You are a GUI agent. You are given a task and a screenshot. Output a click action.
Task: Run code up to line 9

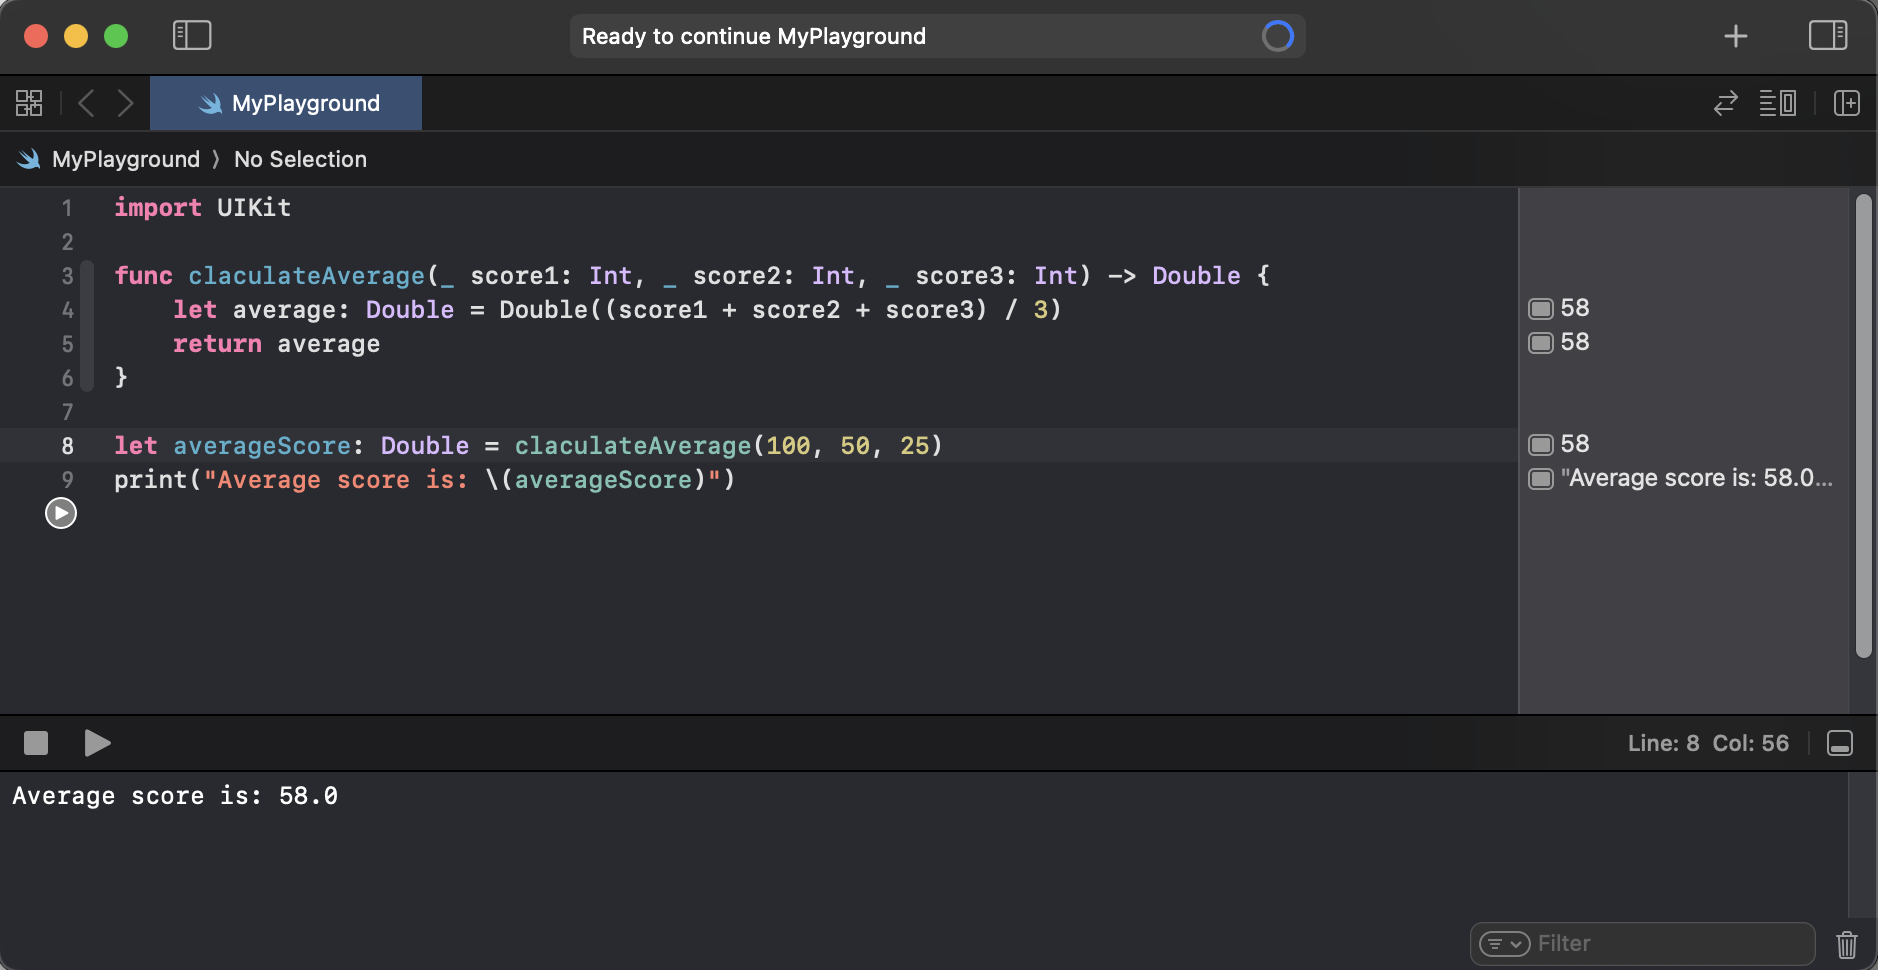[x=61, y=513]
